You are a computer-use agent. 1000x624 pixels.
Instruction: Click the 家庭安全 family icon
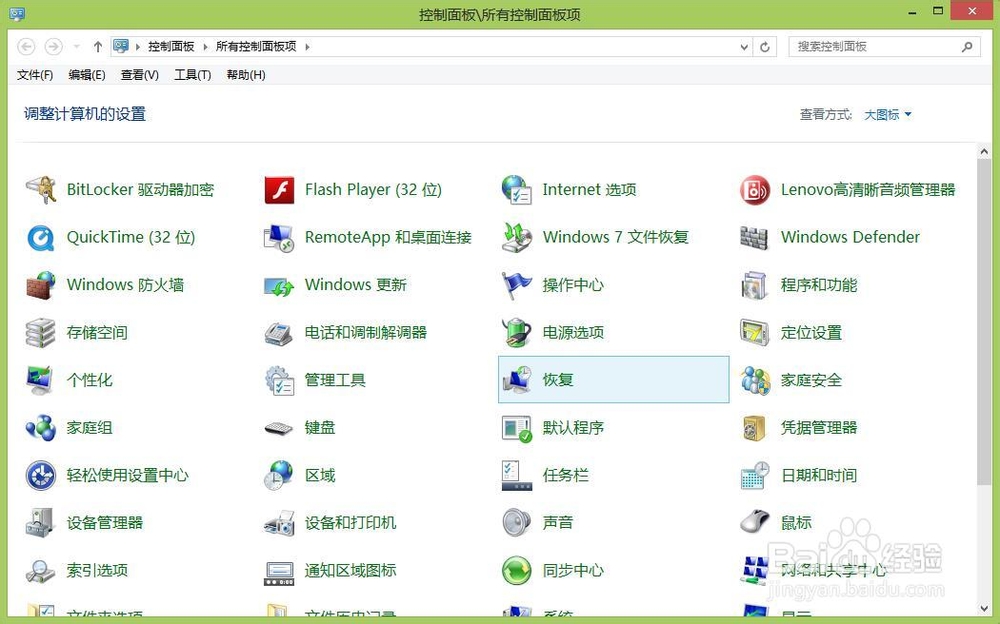[x=754, y=380]
